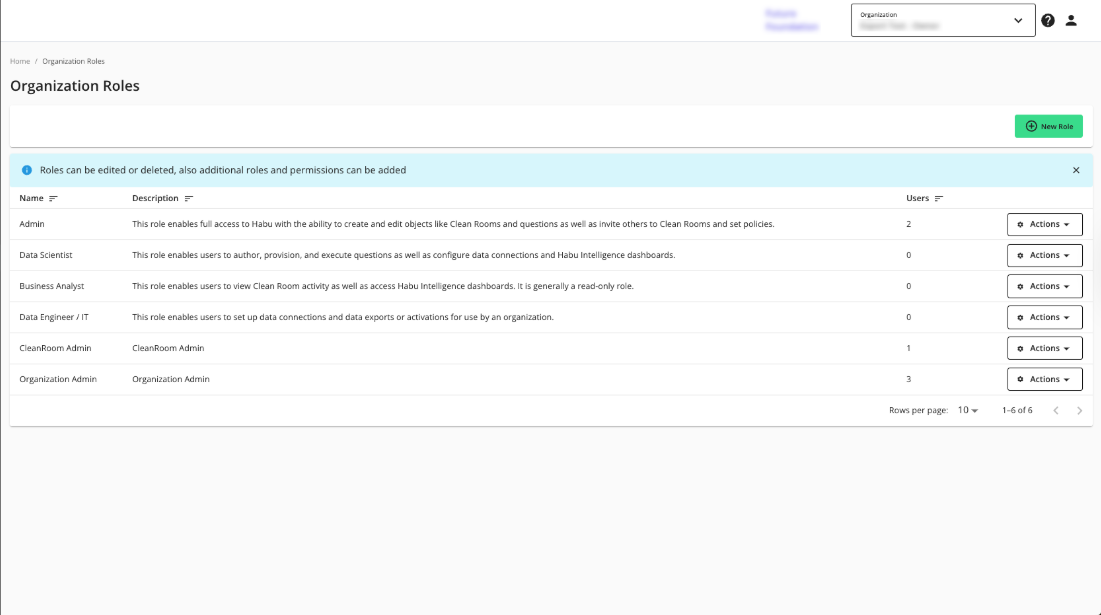Select the Organization Admin role name
This screenshot has height=615, width=1101.
pos(58,380)
